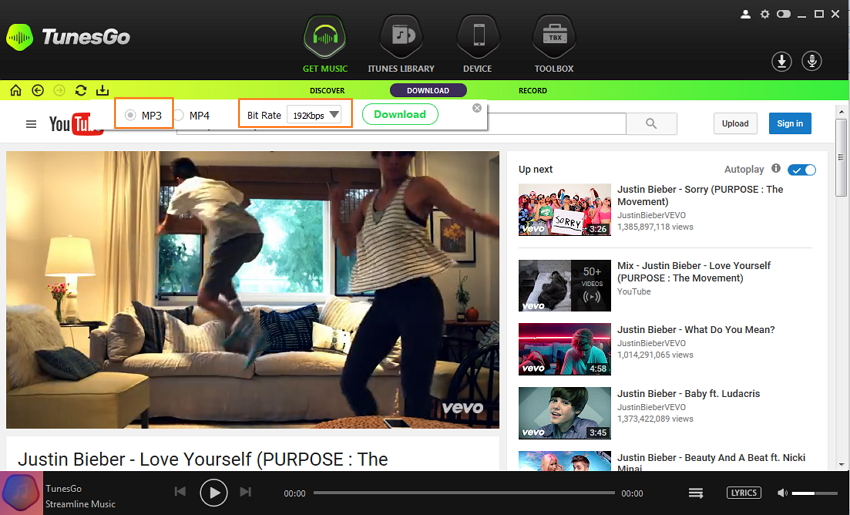This screenshot has height=515, width=850.
Task: Open the GET MUSIC section
Action: (325, 44)
